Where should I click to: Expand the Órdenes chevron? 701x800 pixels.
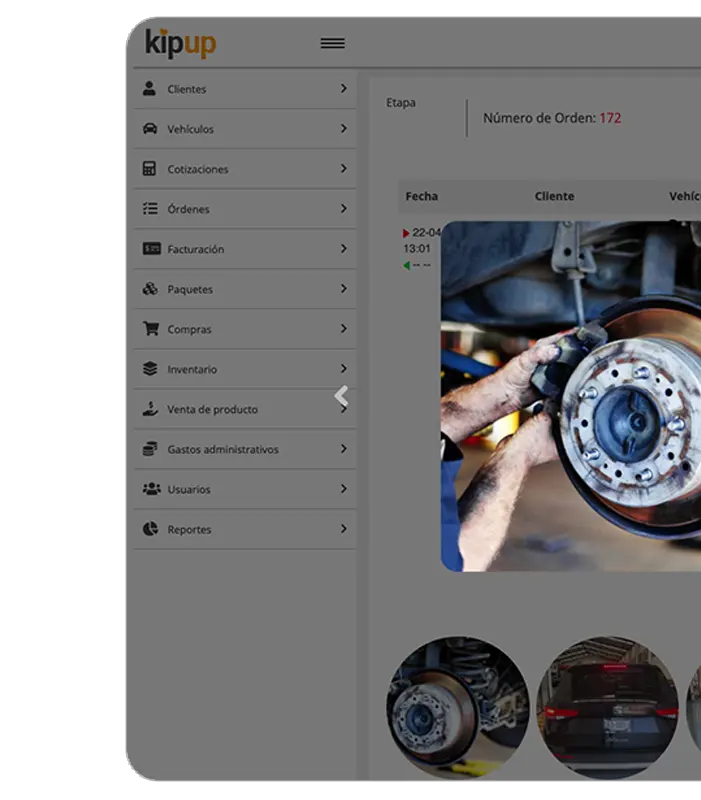tap(344, 208)
